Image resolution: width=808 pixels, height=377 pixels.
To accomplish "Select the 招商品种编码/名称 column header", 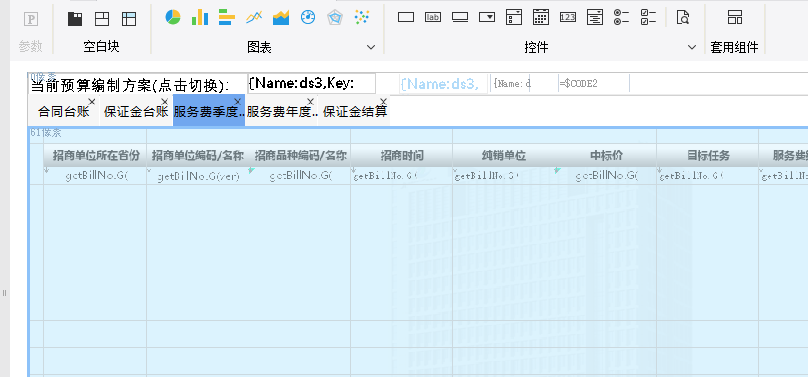I will pyautogui.click(x=300, y=155).
